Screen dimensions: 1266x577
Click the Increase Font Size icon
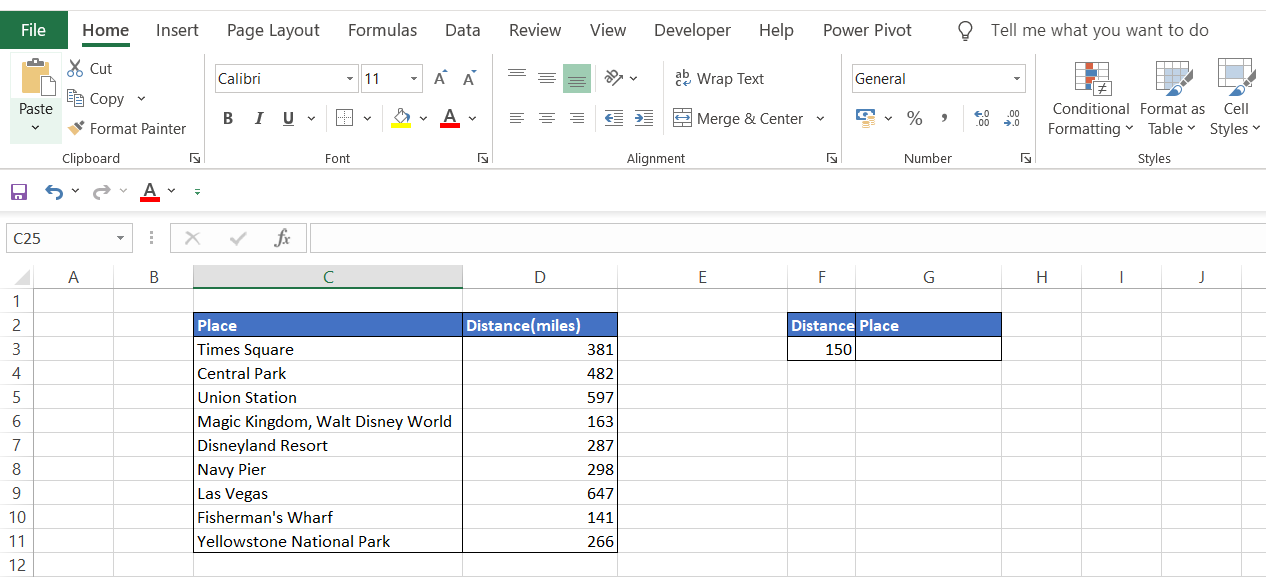pyautogui.click(x=440, y=79)
